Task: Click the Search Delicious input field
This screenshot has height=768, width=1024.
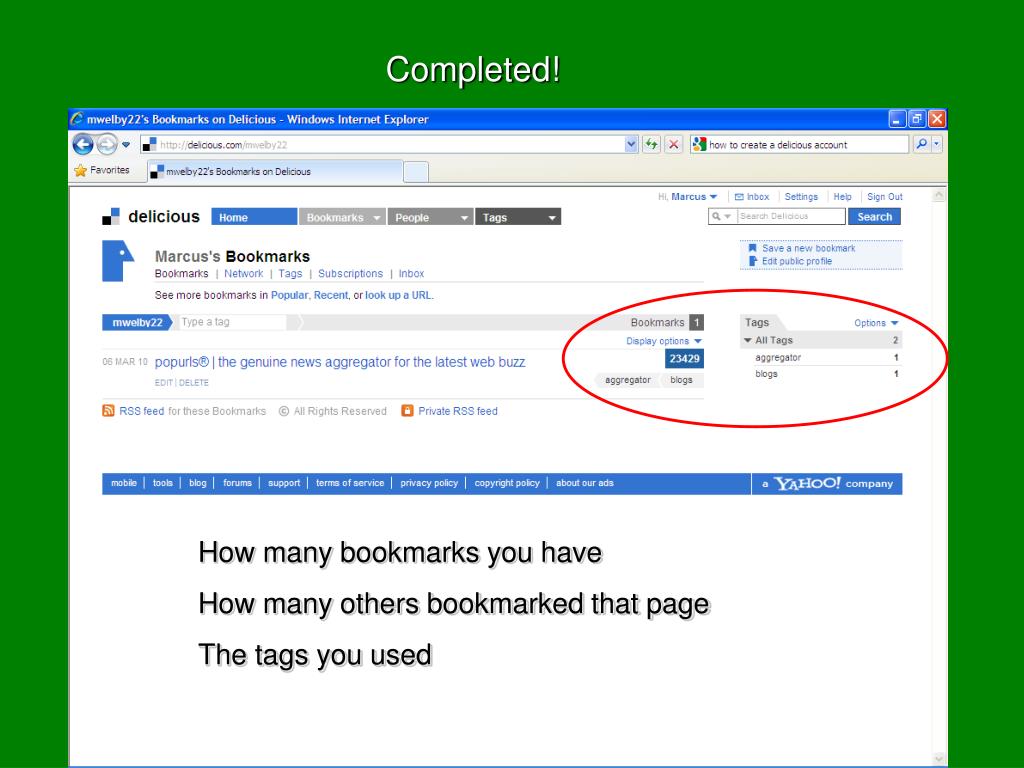Action: pyautogui.click(x=791, y=216)
